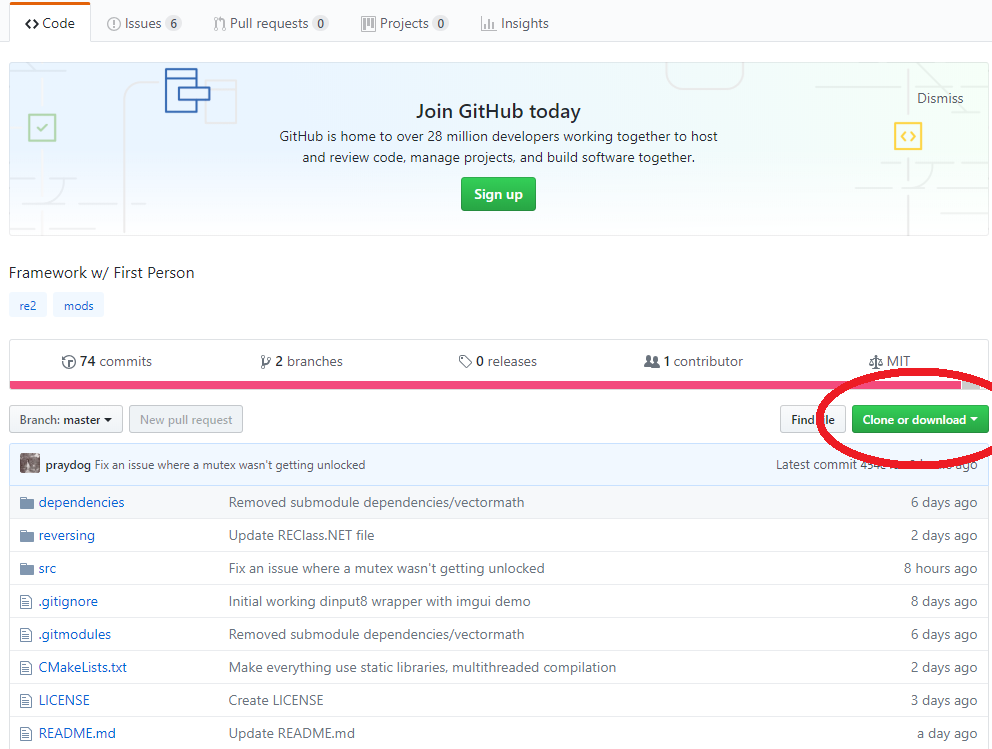The width and height of the screenshot is (992, 749).
Task: Open the praydog author link
Action: coord(68,465)
